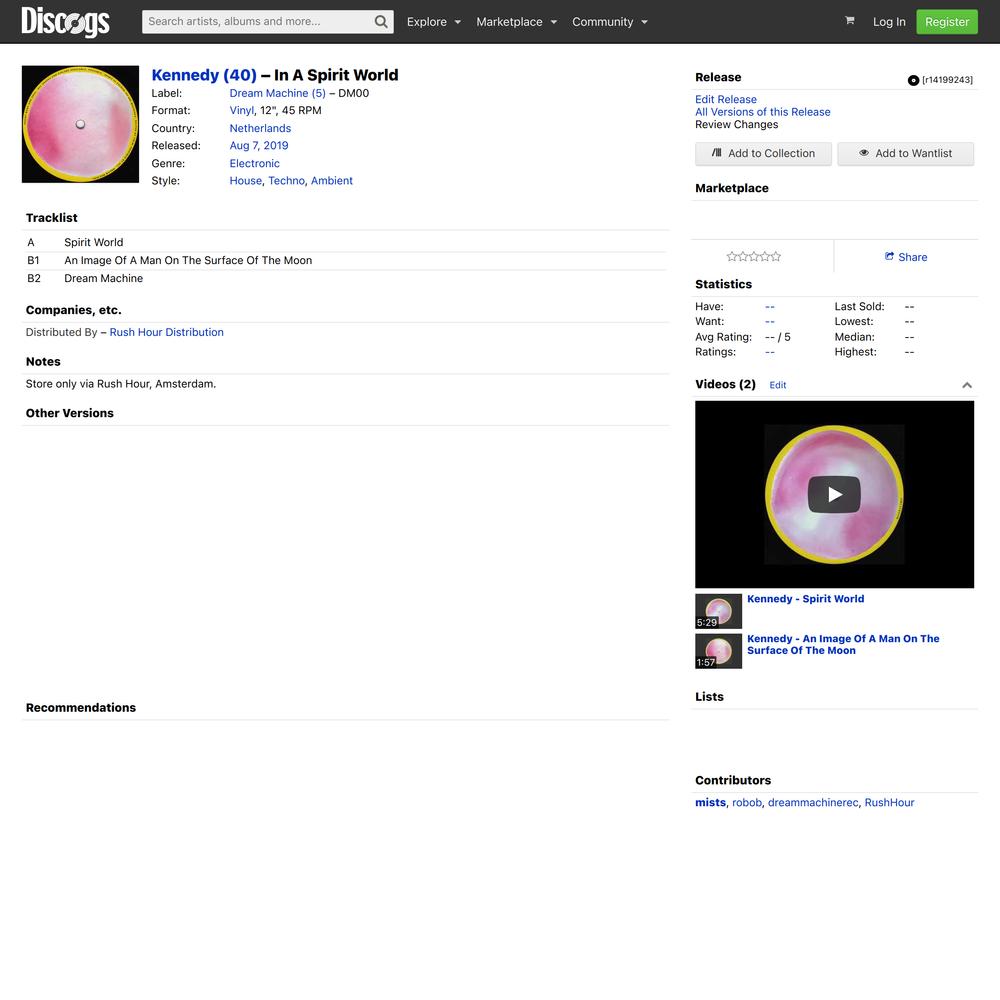Click the House style link

click(x=246, y=180)
